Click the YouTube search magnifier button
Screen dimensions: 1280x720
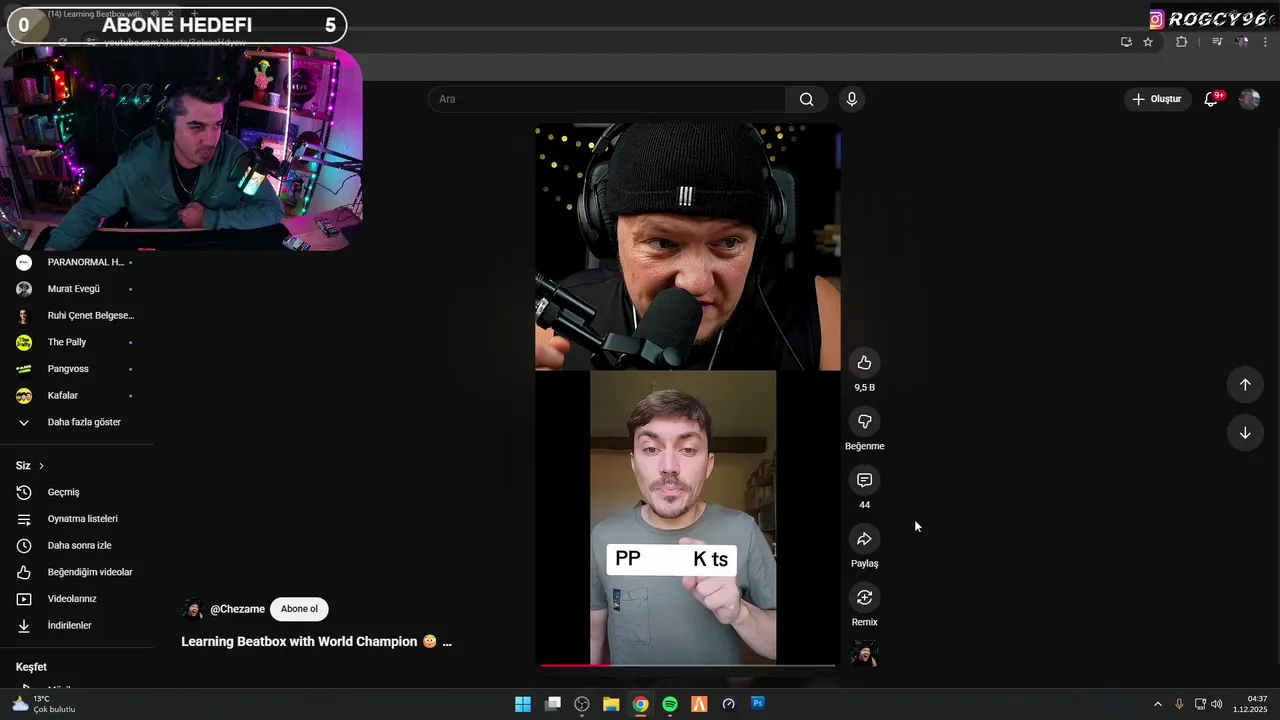806,99
